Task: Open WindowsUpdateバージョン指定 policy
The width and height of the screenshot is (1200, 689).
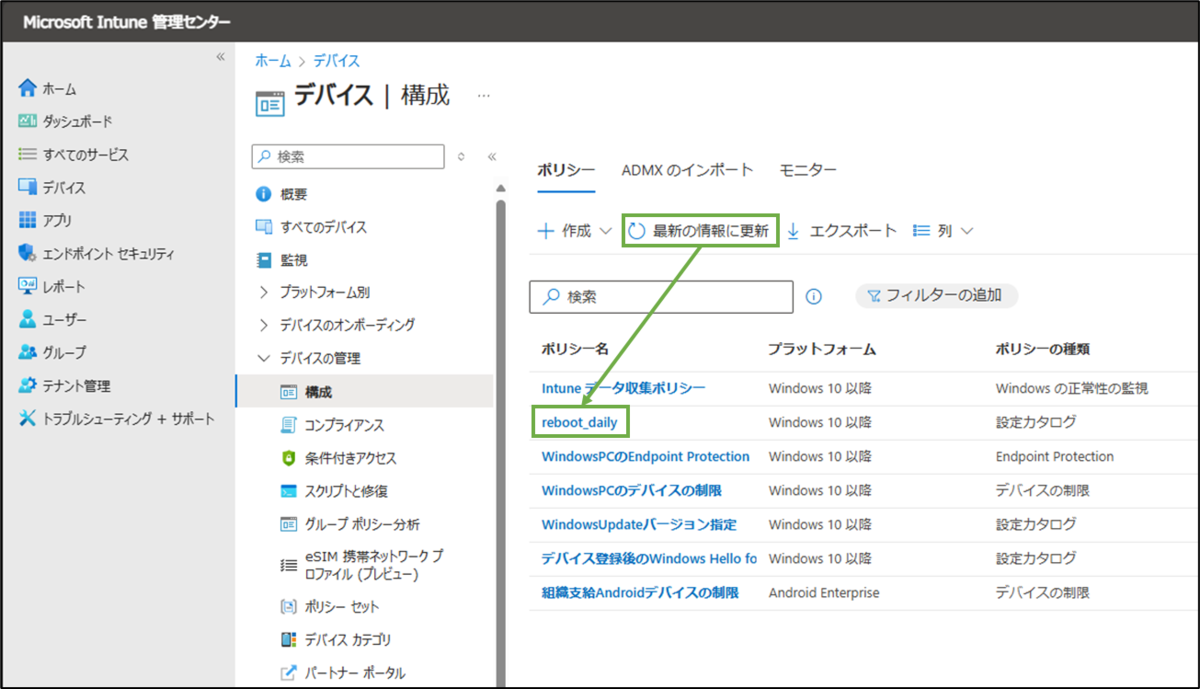Action: [x=639, y=525]
